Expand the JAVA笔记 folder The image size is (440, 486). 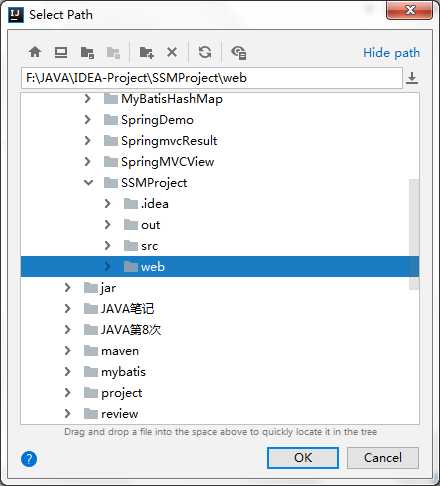click(x=67, y=309)
